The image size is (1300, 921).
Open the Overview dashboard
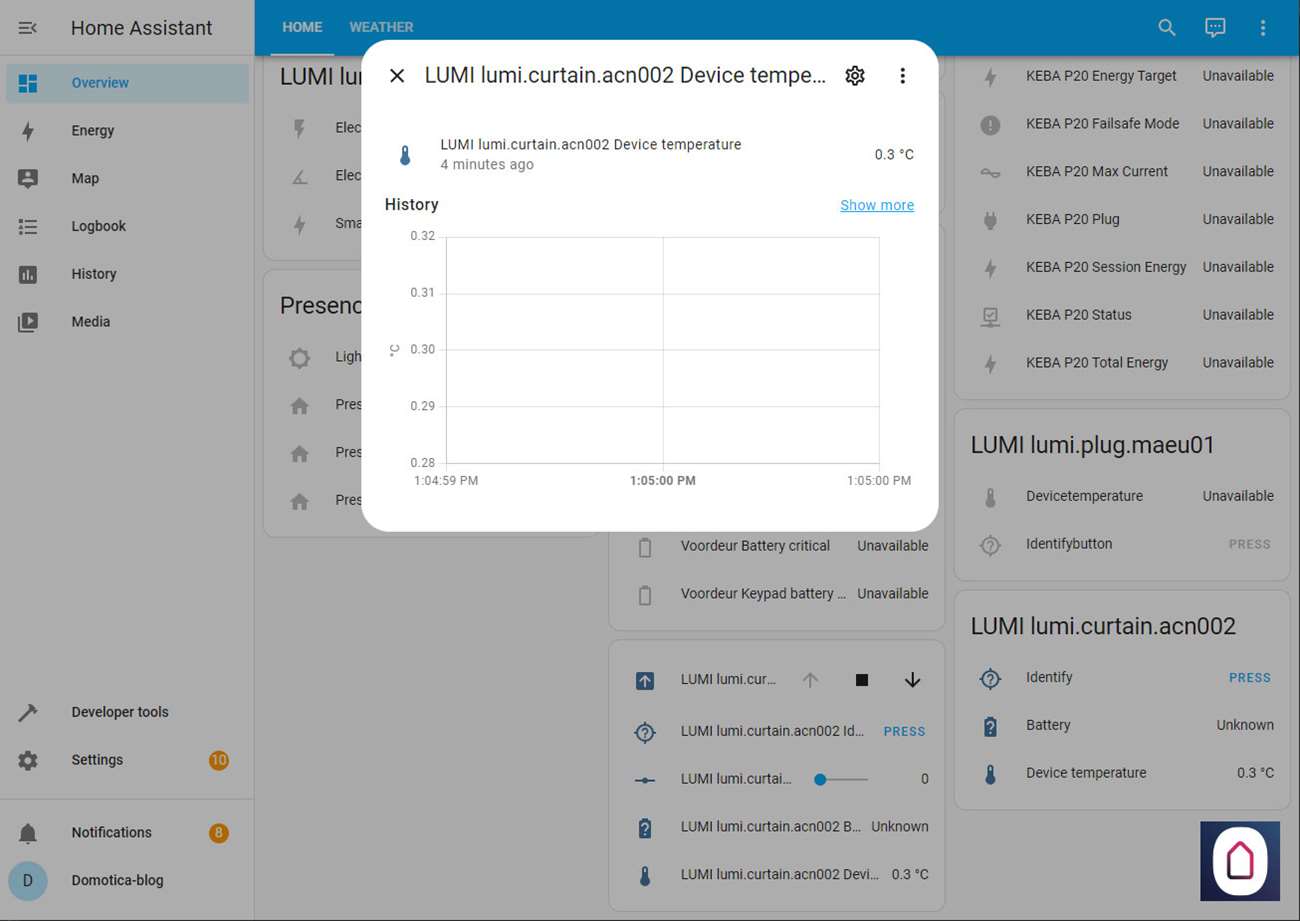pyautogui.click(x=127, y=83)
